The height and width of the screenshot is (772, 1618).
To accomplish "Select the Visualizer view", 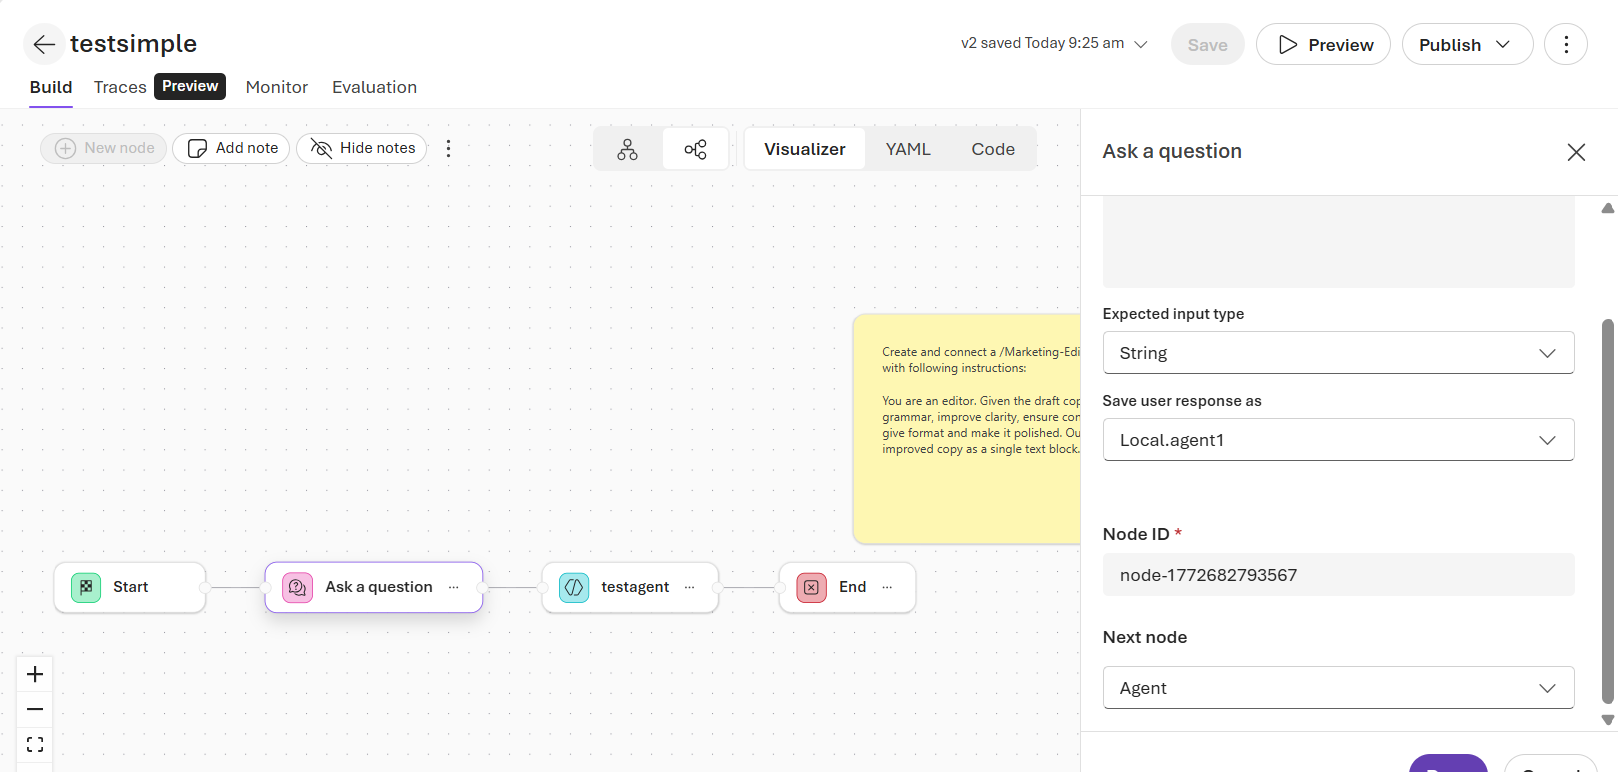I will tap(805, 149).
